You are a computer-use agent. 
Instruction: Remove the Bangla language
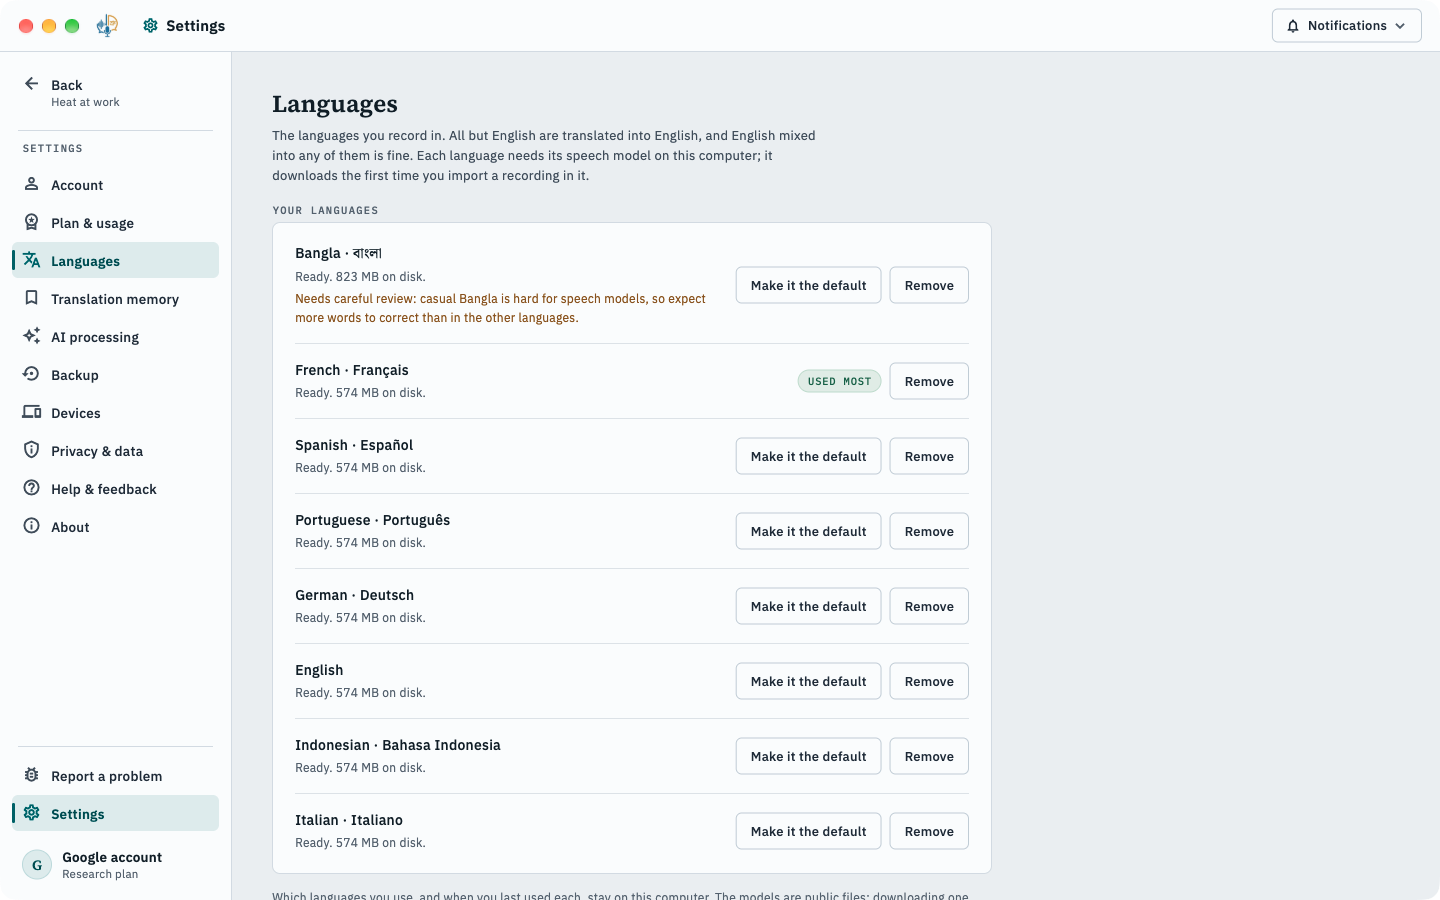[x=929, y=285]
